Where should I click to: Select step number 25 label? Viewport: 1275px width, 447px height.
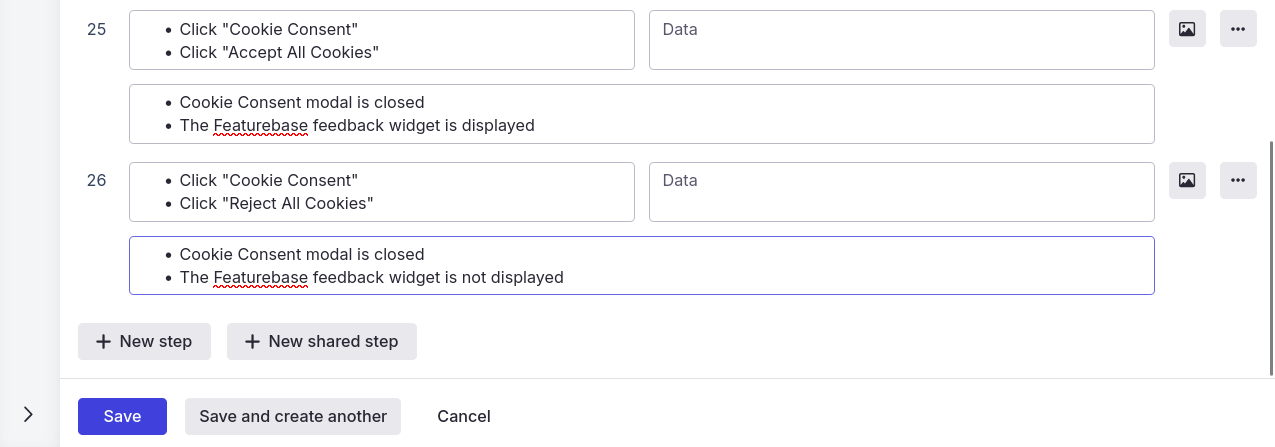click(x=96, y=29)
